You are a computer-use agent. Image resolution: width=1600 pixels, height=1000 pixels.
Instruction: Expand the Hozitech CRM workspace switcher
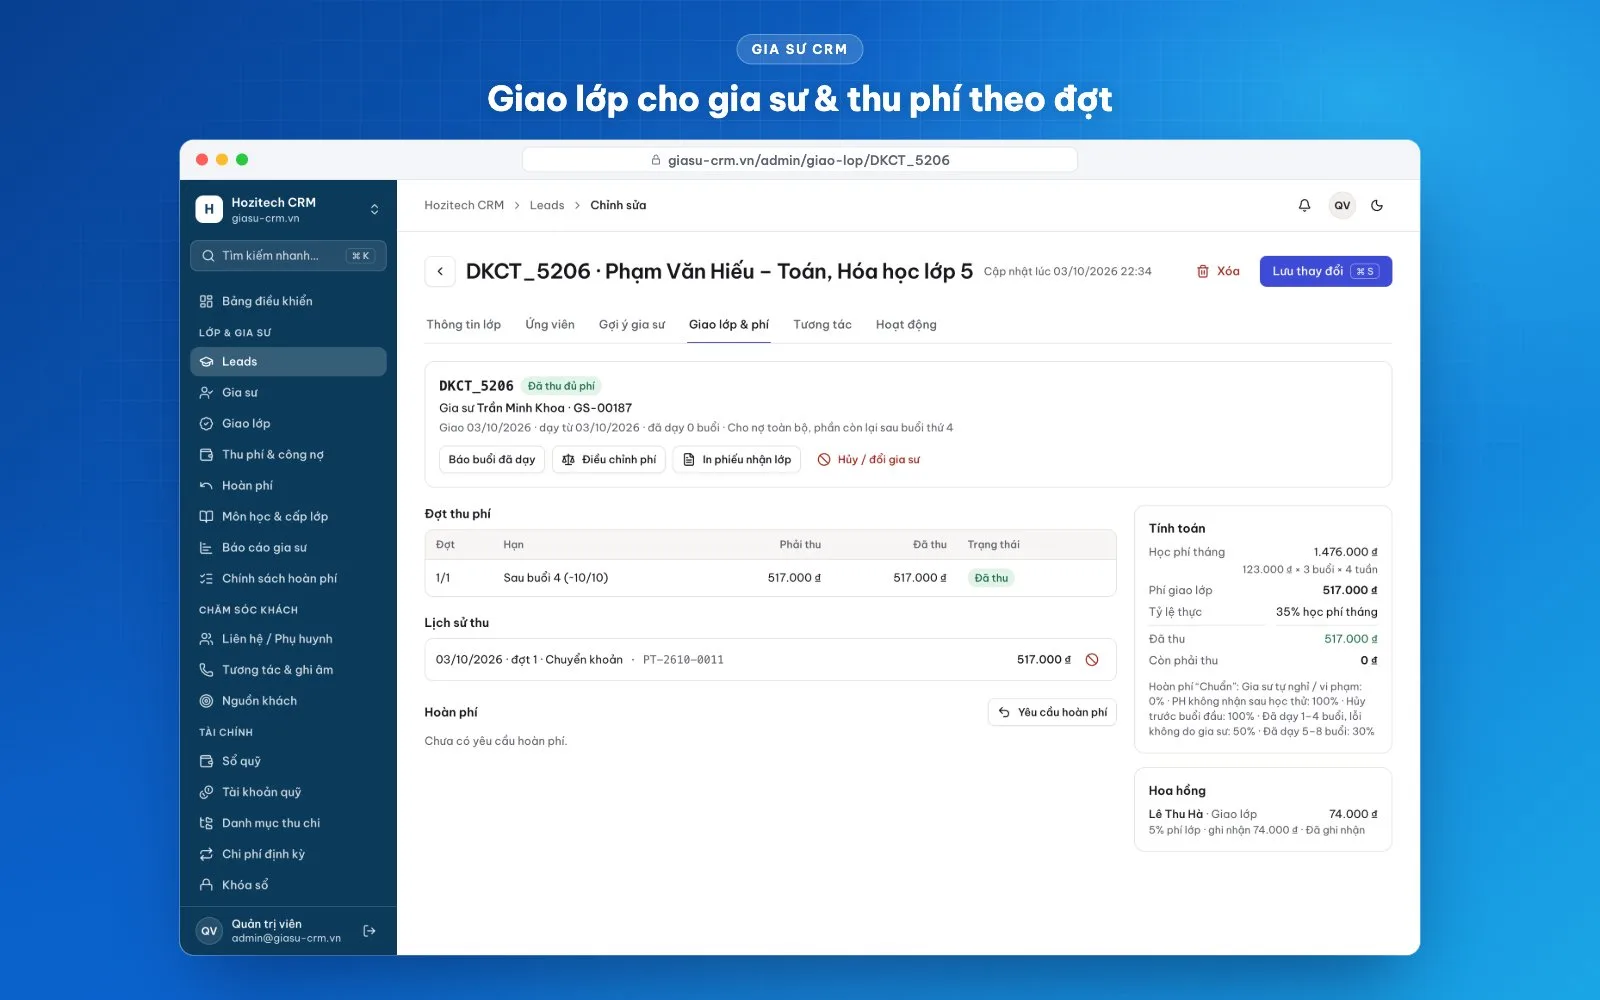(x=374, y=209)
